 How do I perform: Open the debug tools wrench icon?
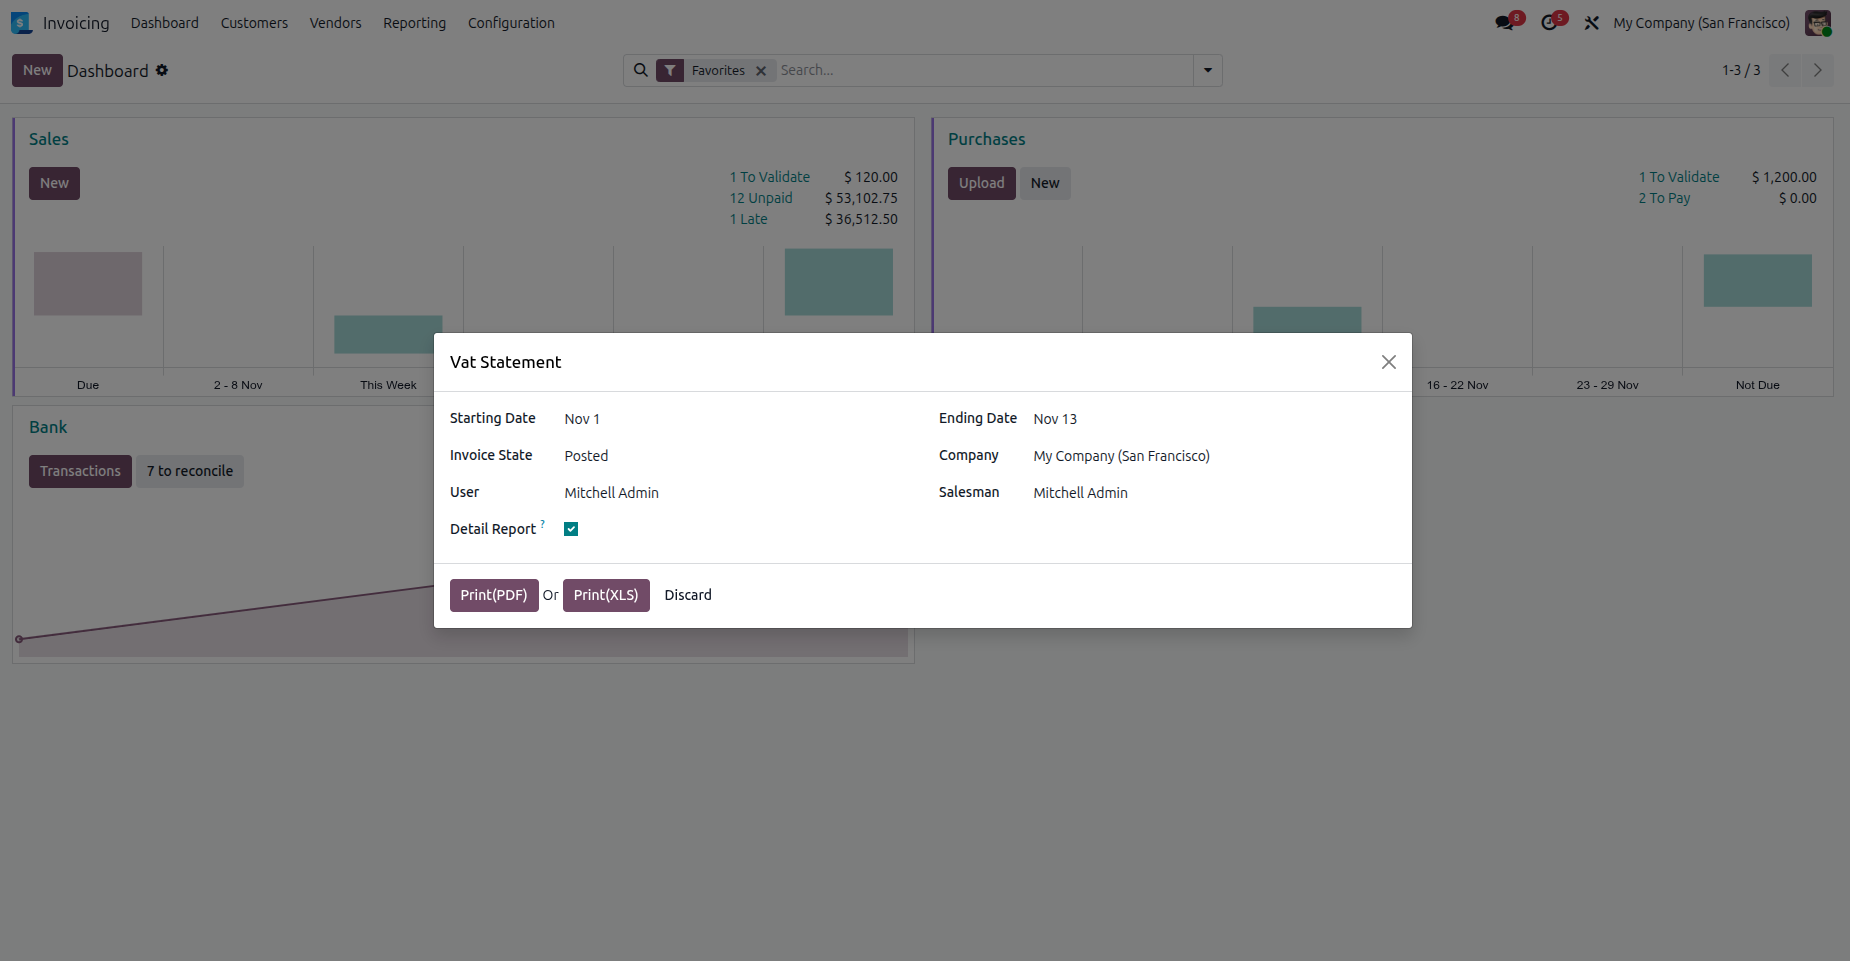point(1591,23)
